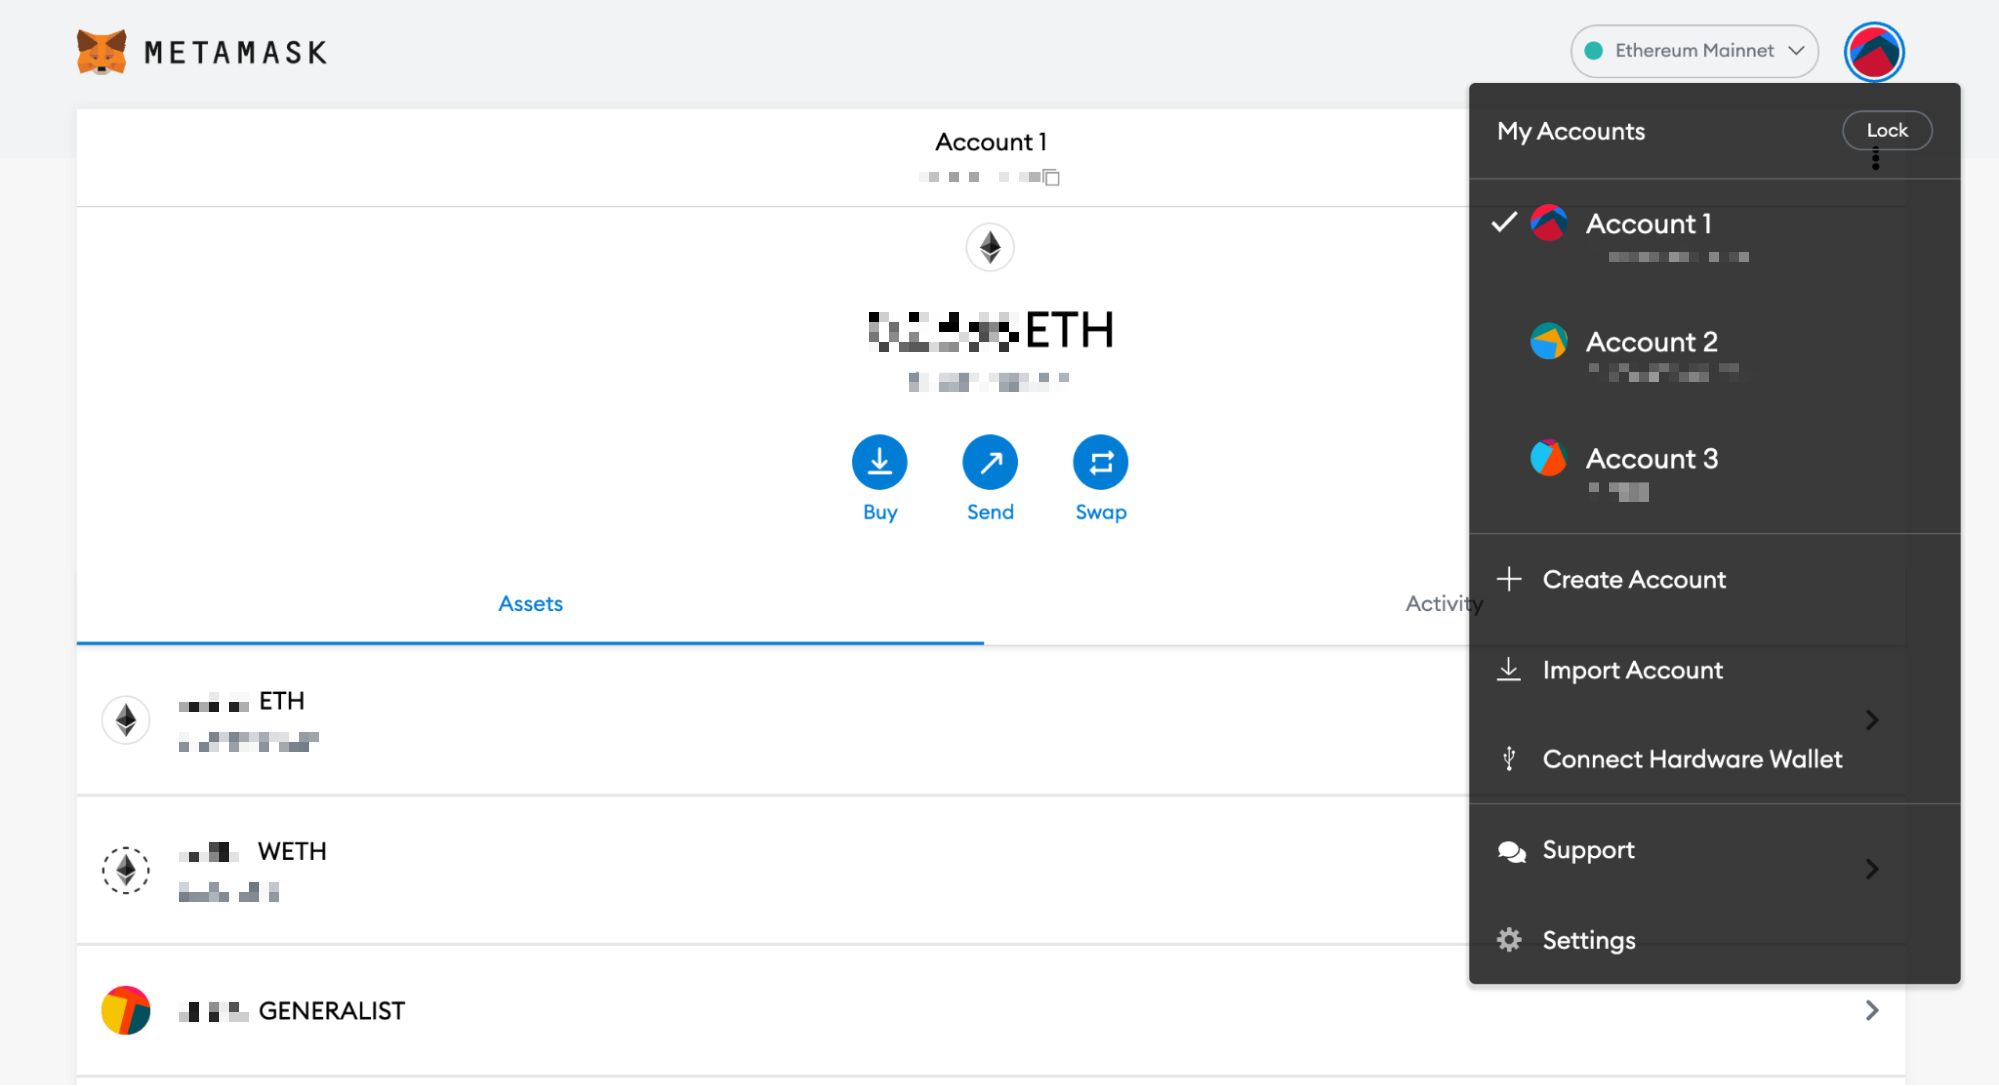Screen dimensions: 1999x1086
Task: Open the Ethereum Mainnet network dropdown
Action: (1694, 51)
